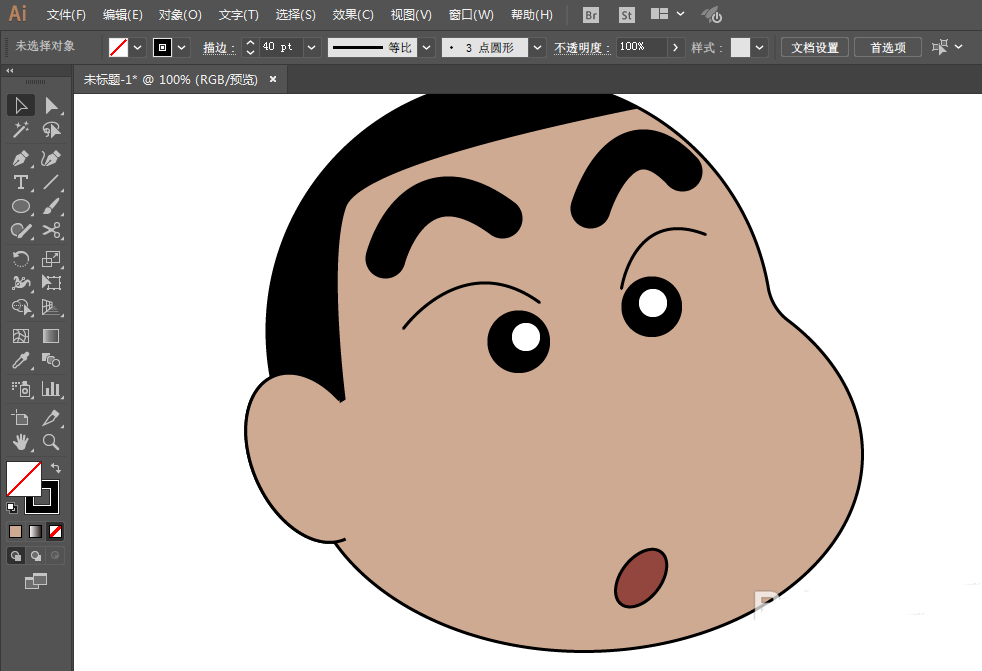This screenshot has height=671, width=982.
Task: Click the 文档设置 button
Action: coord(815,47)
